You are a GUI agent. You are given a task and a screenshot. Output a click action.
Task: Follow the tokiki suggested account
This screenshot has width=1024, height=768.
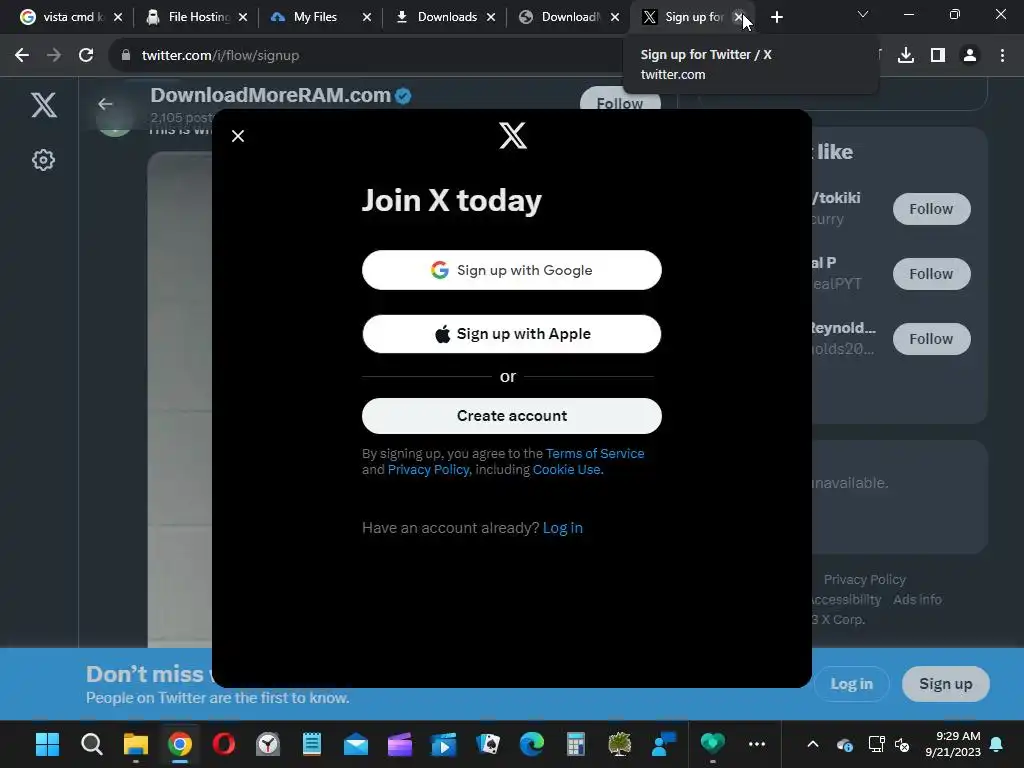(x=931, y=209)
